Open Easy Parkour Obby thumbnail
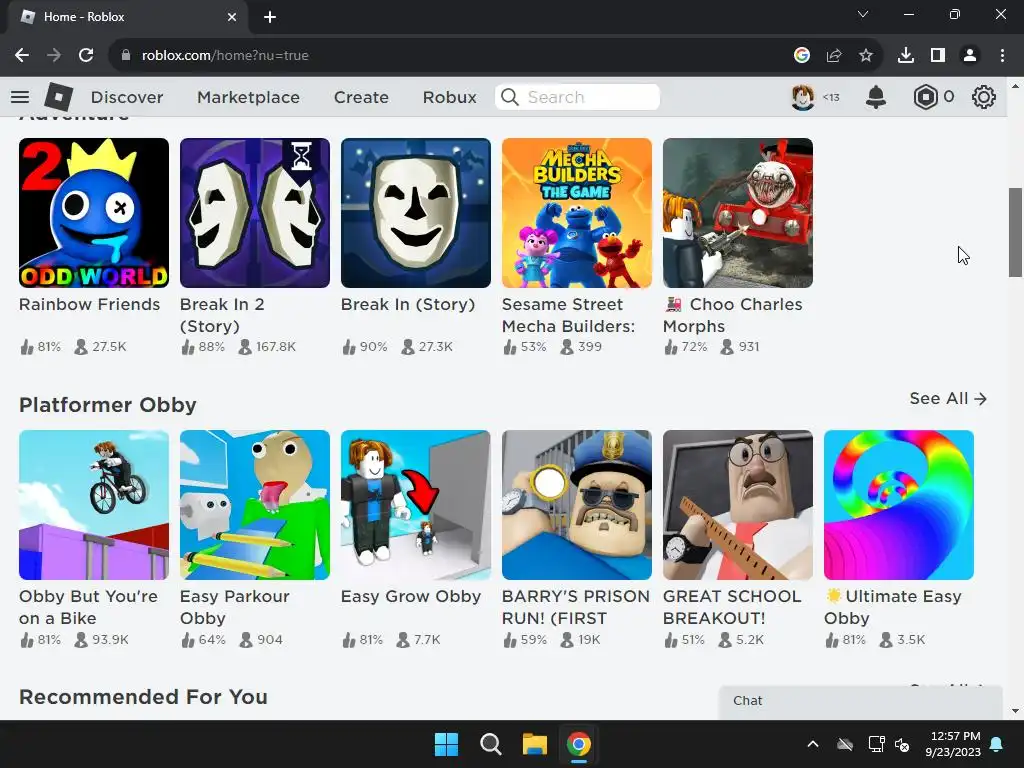The width and height of the screenshot is (1024, 768). click(x=255, y=505)
